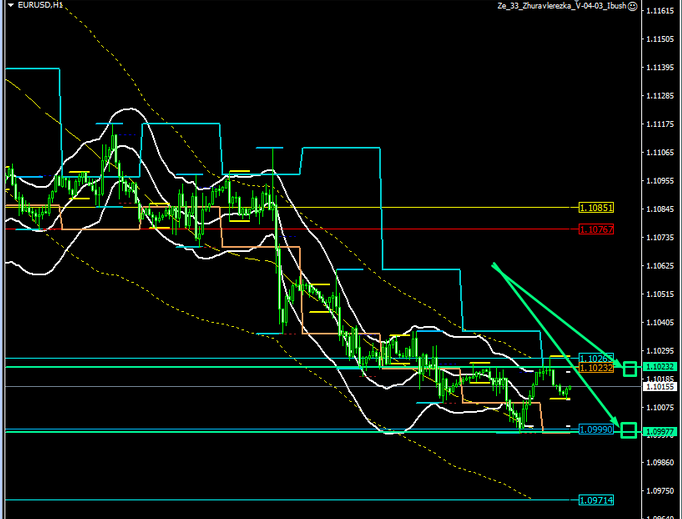
Task: Click the EURUSD,H1 chart title
Action: coord(27,7)
